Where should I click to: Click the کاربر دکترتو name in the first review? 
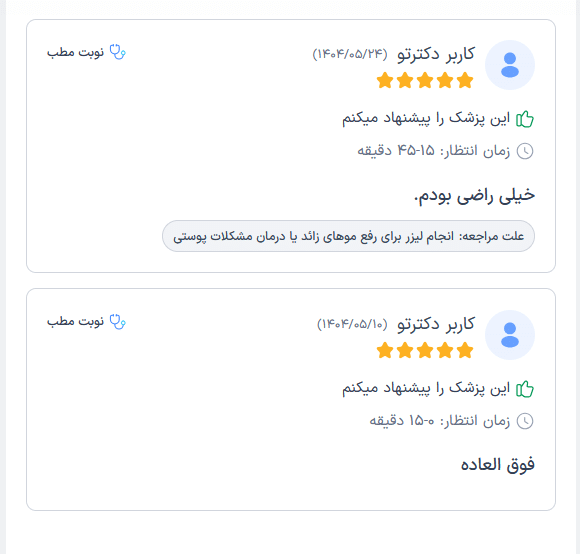click(436, 54)
